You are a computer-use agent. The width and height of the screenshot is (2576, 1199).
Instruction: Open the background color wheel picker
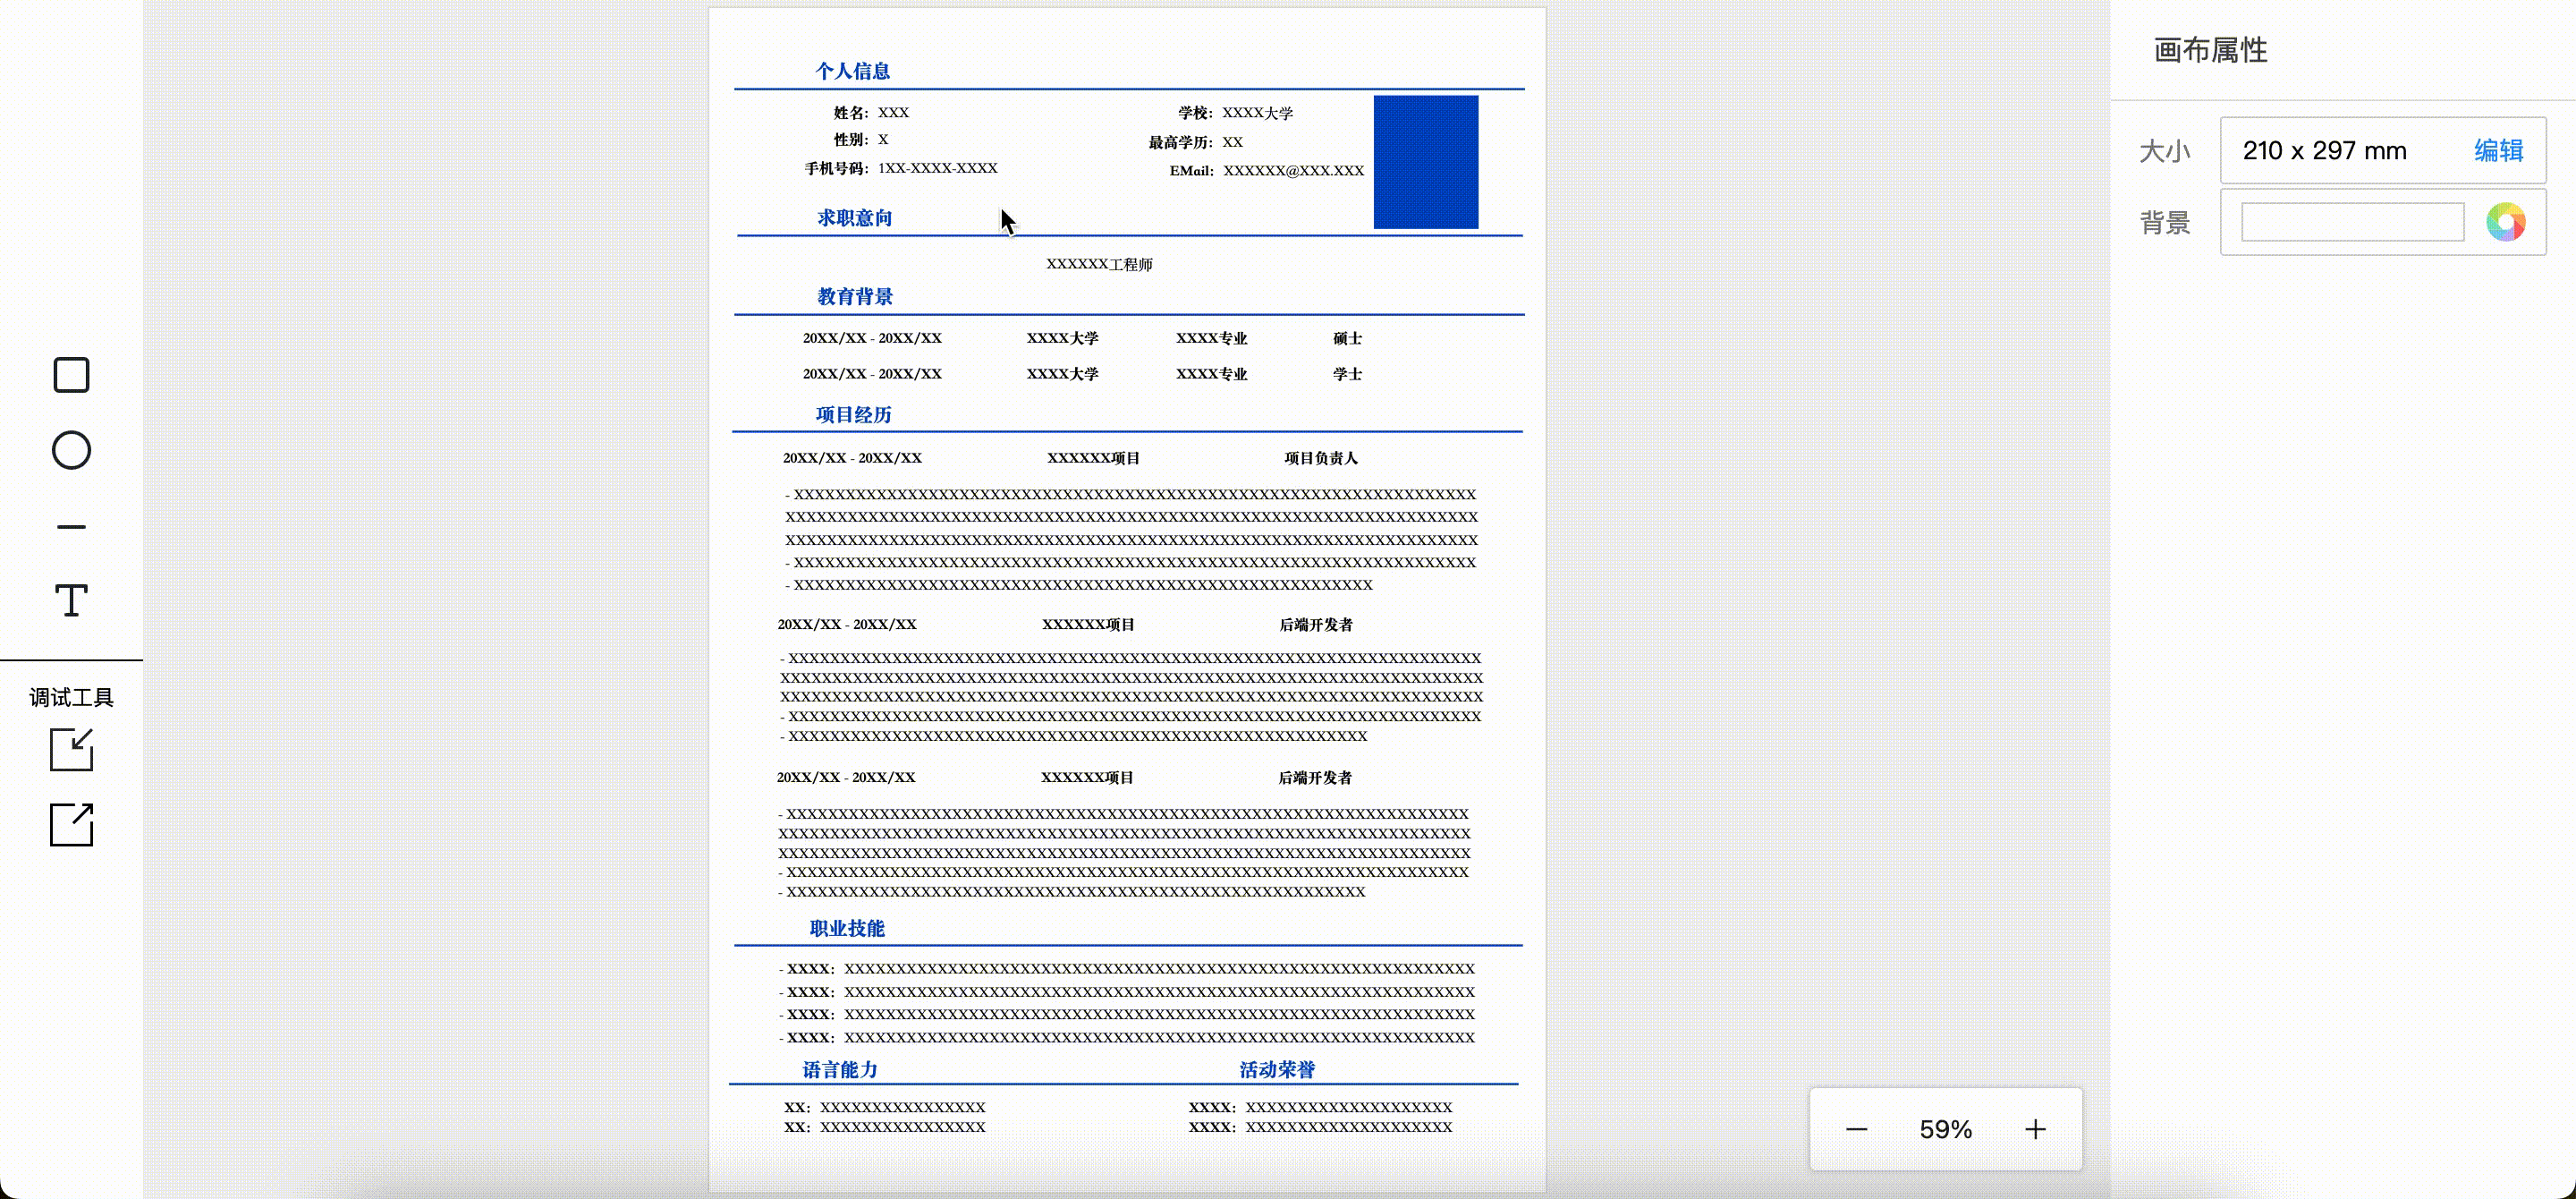click(2505, 222)
